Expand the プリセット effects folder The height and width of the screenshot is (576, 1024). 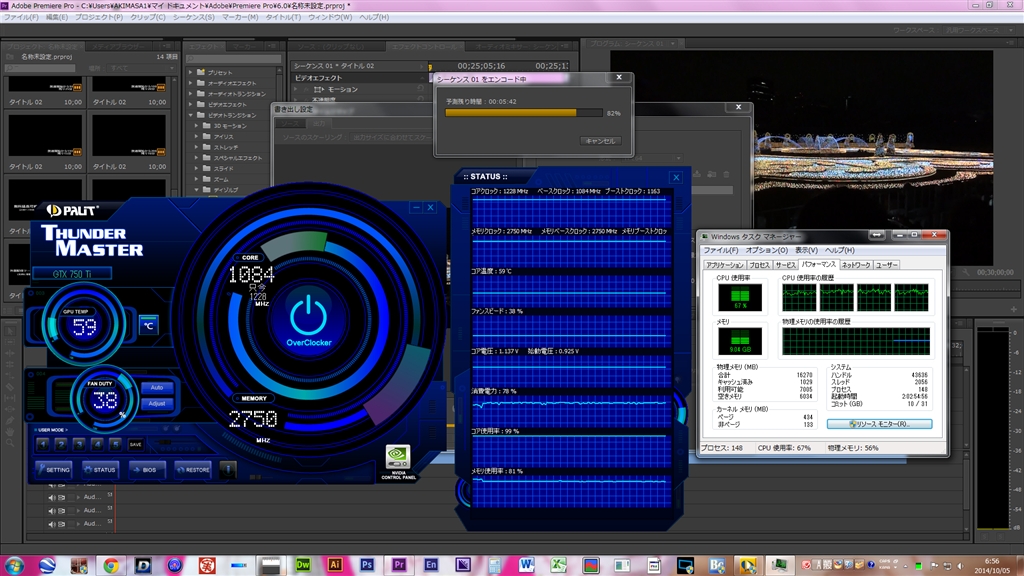191,73
